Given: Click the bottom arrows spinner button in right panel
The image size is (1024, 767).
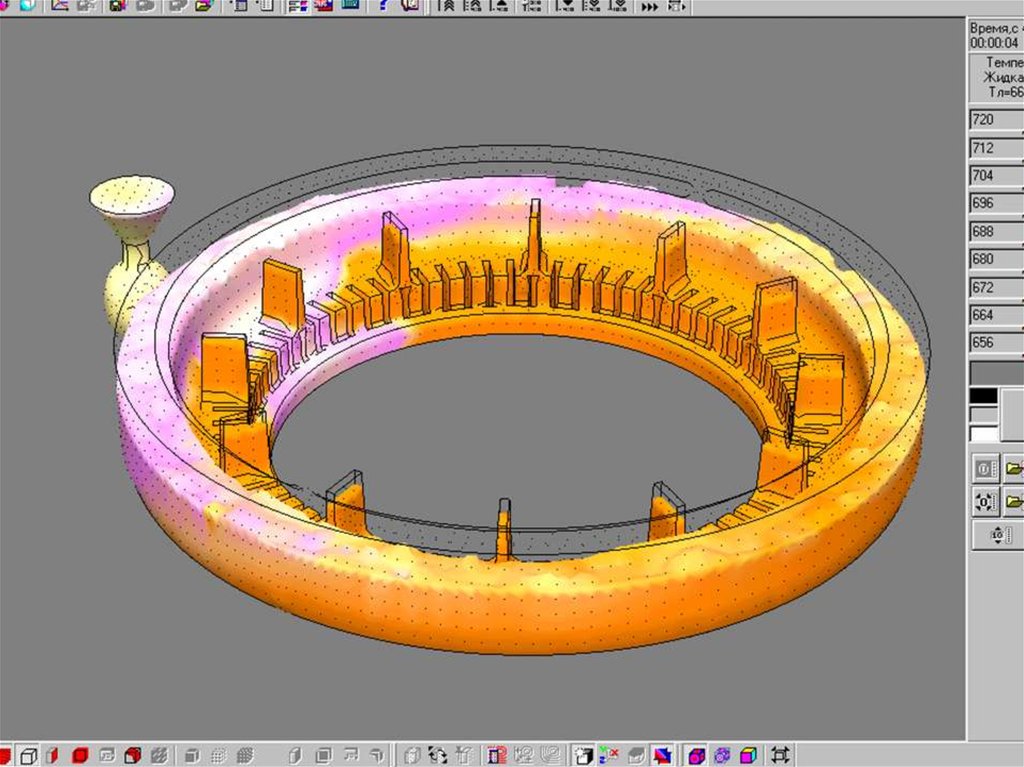Looking at the screenshot, I should 998,536.
